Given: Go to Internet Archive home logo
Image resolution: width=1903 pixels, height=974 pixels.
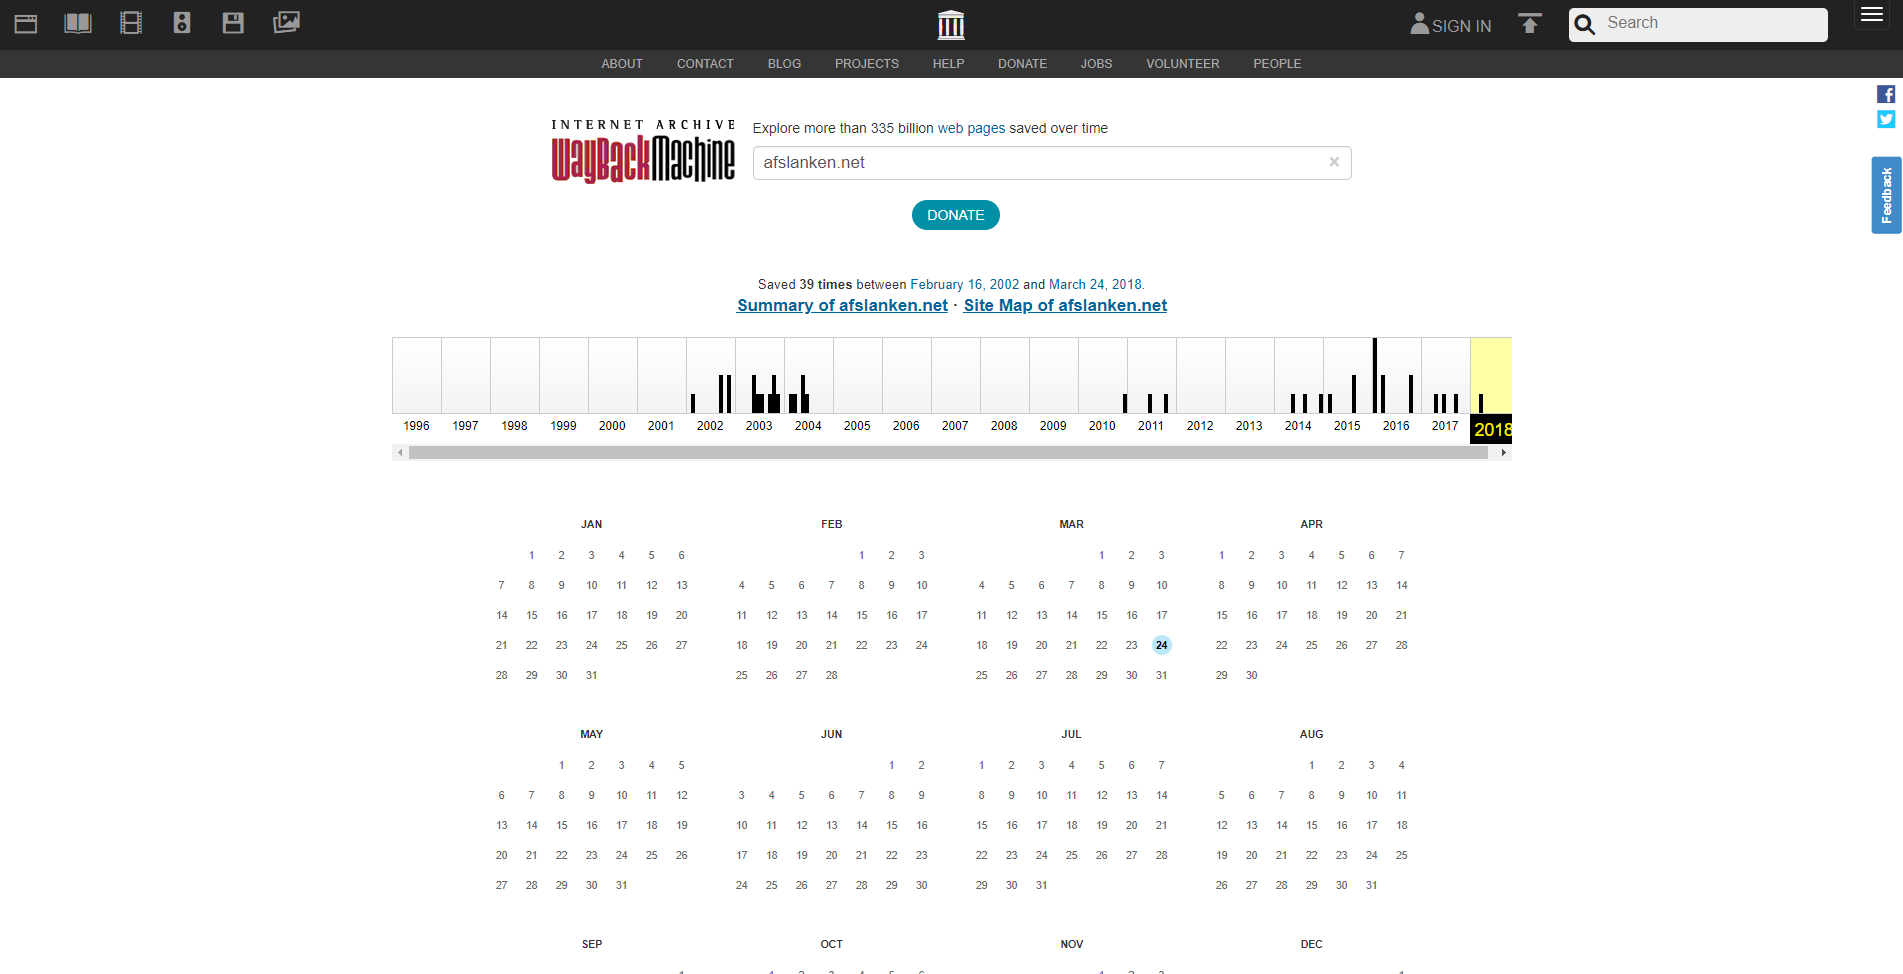Looking at the screenshot, I should coord(951,25).
